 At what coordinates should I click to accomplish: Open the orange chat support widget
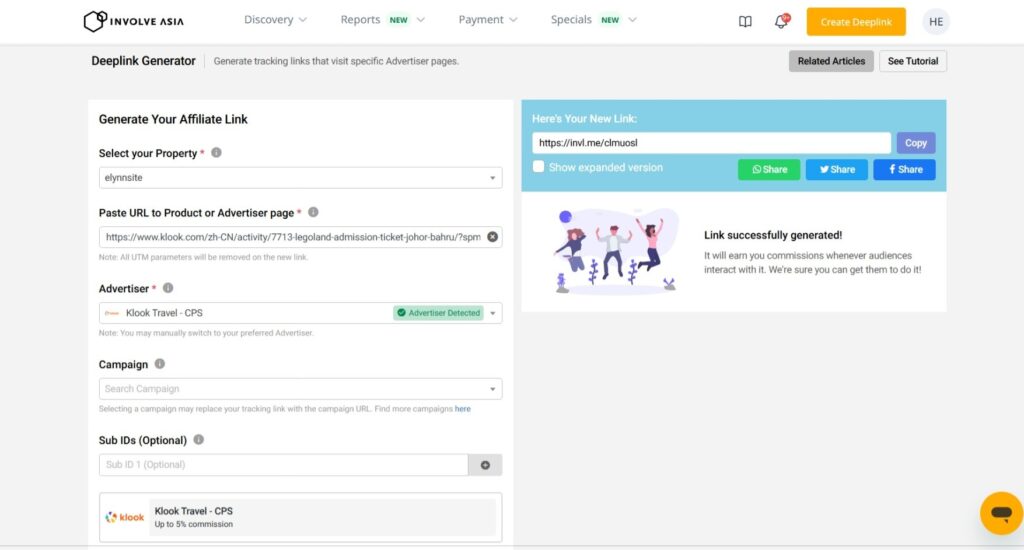click(x=1000, y=513)
